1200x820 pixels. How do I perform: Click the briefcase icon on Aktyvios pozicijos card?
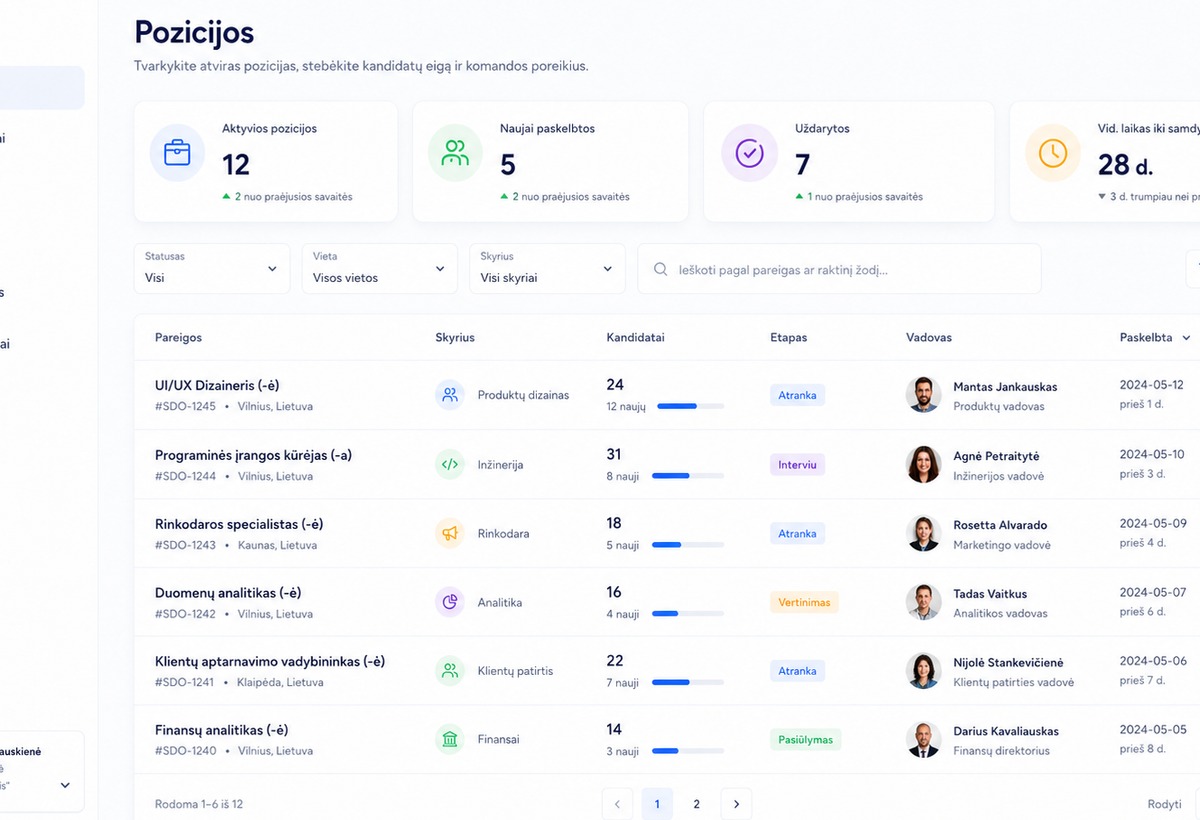(177, 153)
